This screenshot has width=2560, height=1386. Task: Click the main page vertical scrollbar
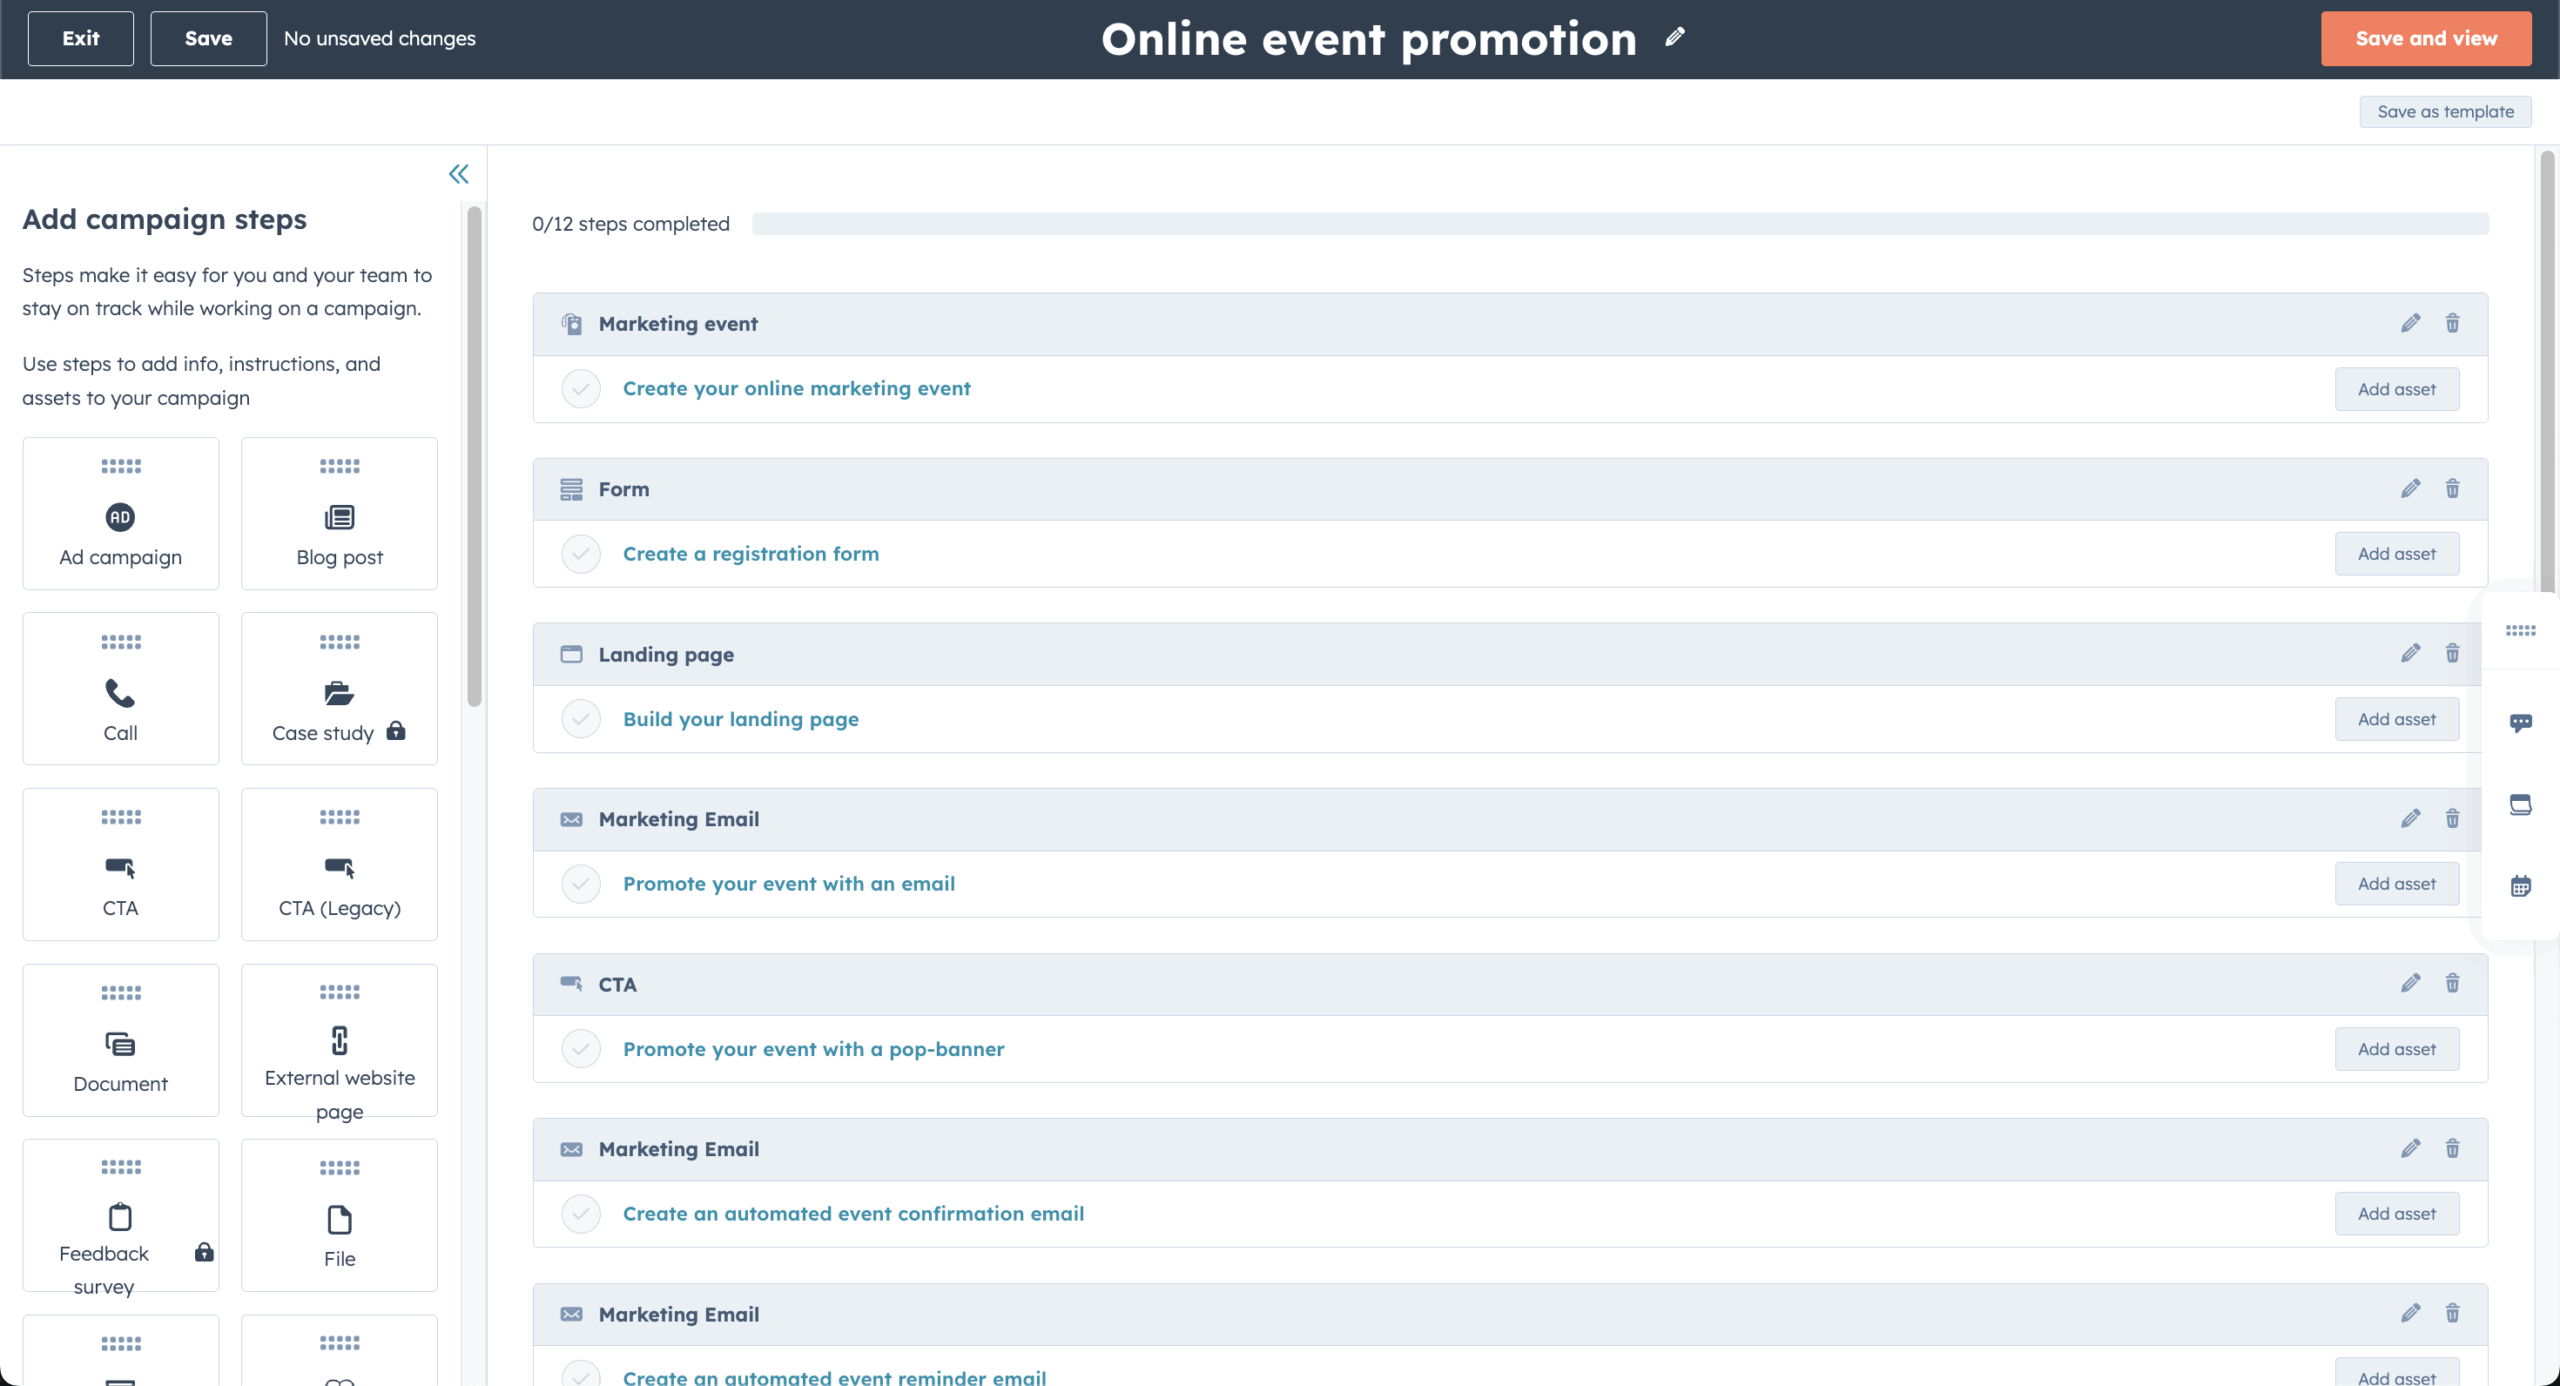[2547, 370]
